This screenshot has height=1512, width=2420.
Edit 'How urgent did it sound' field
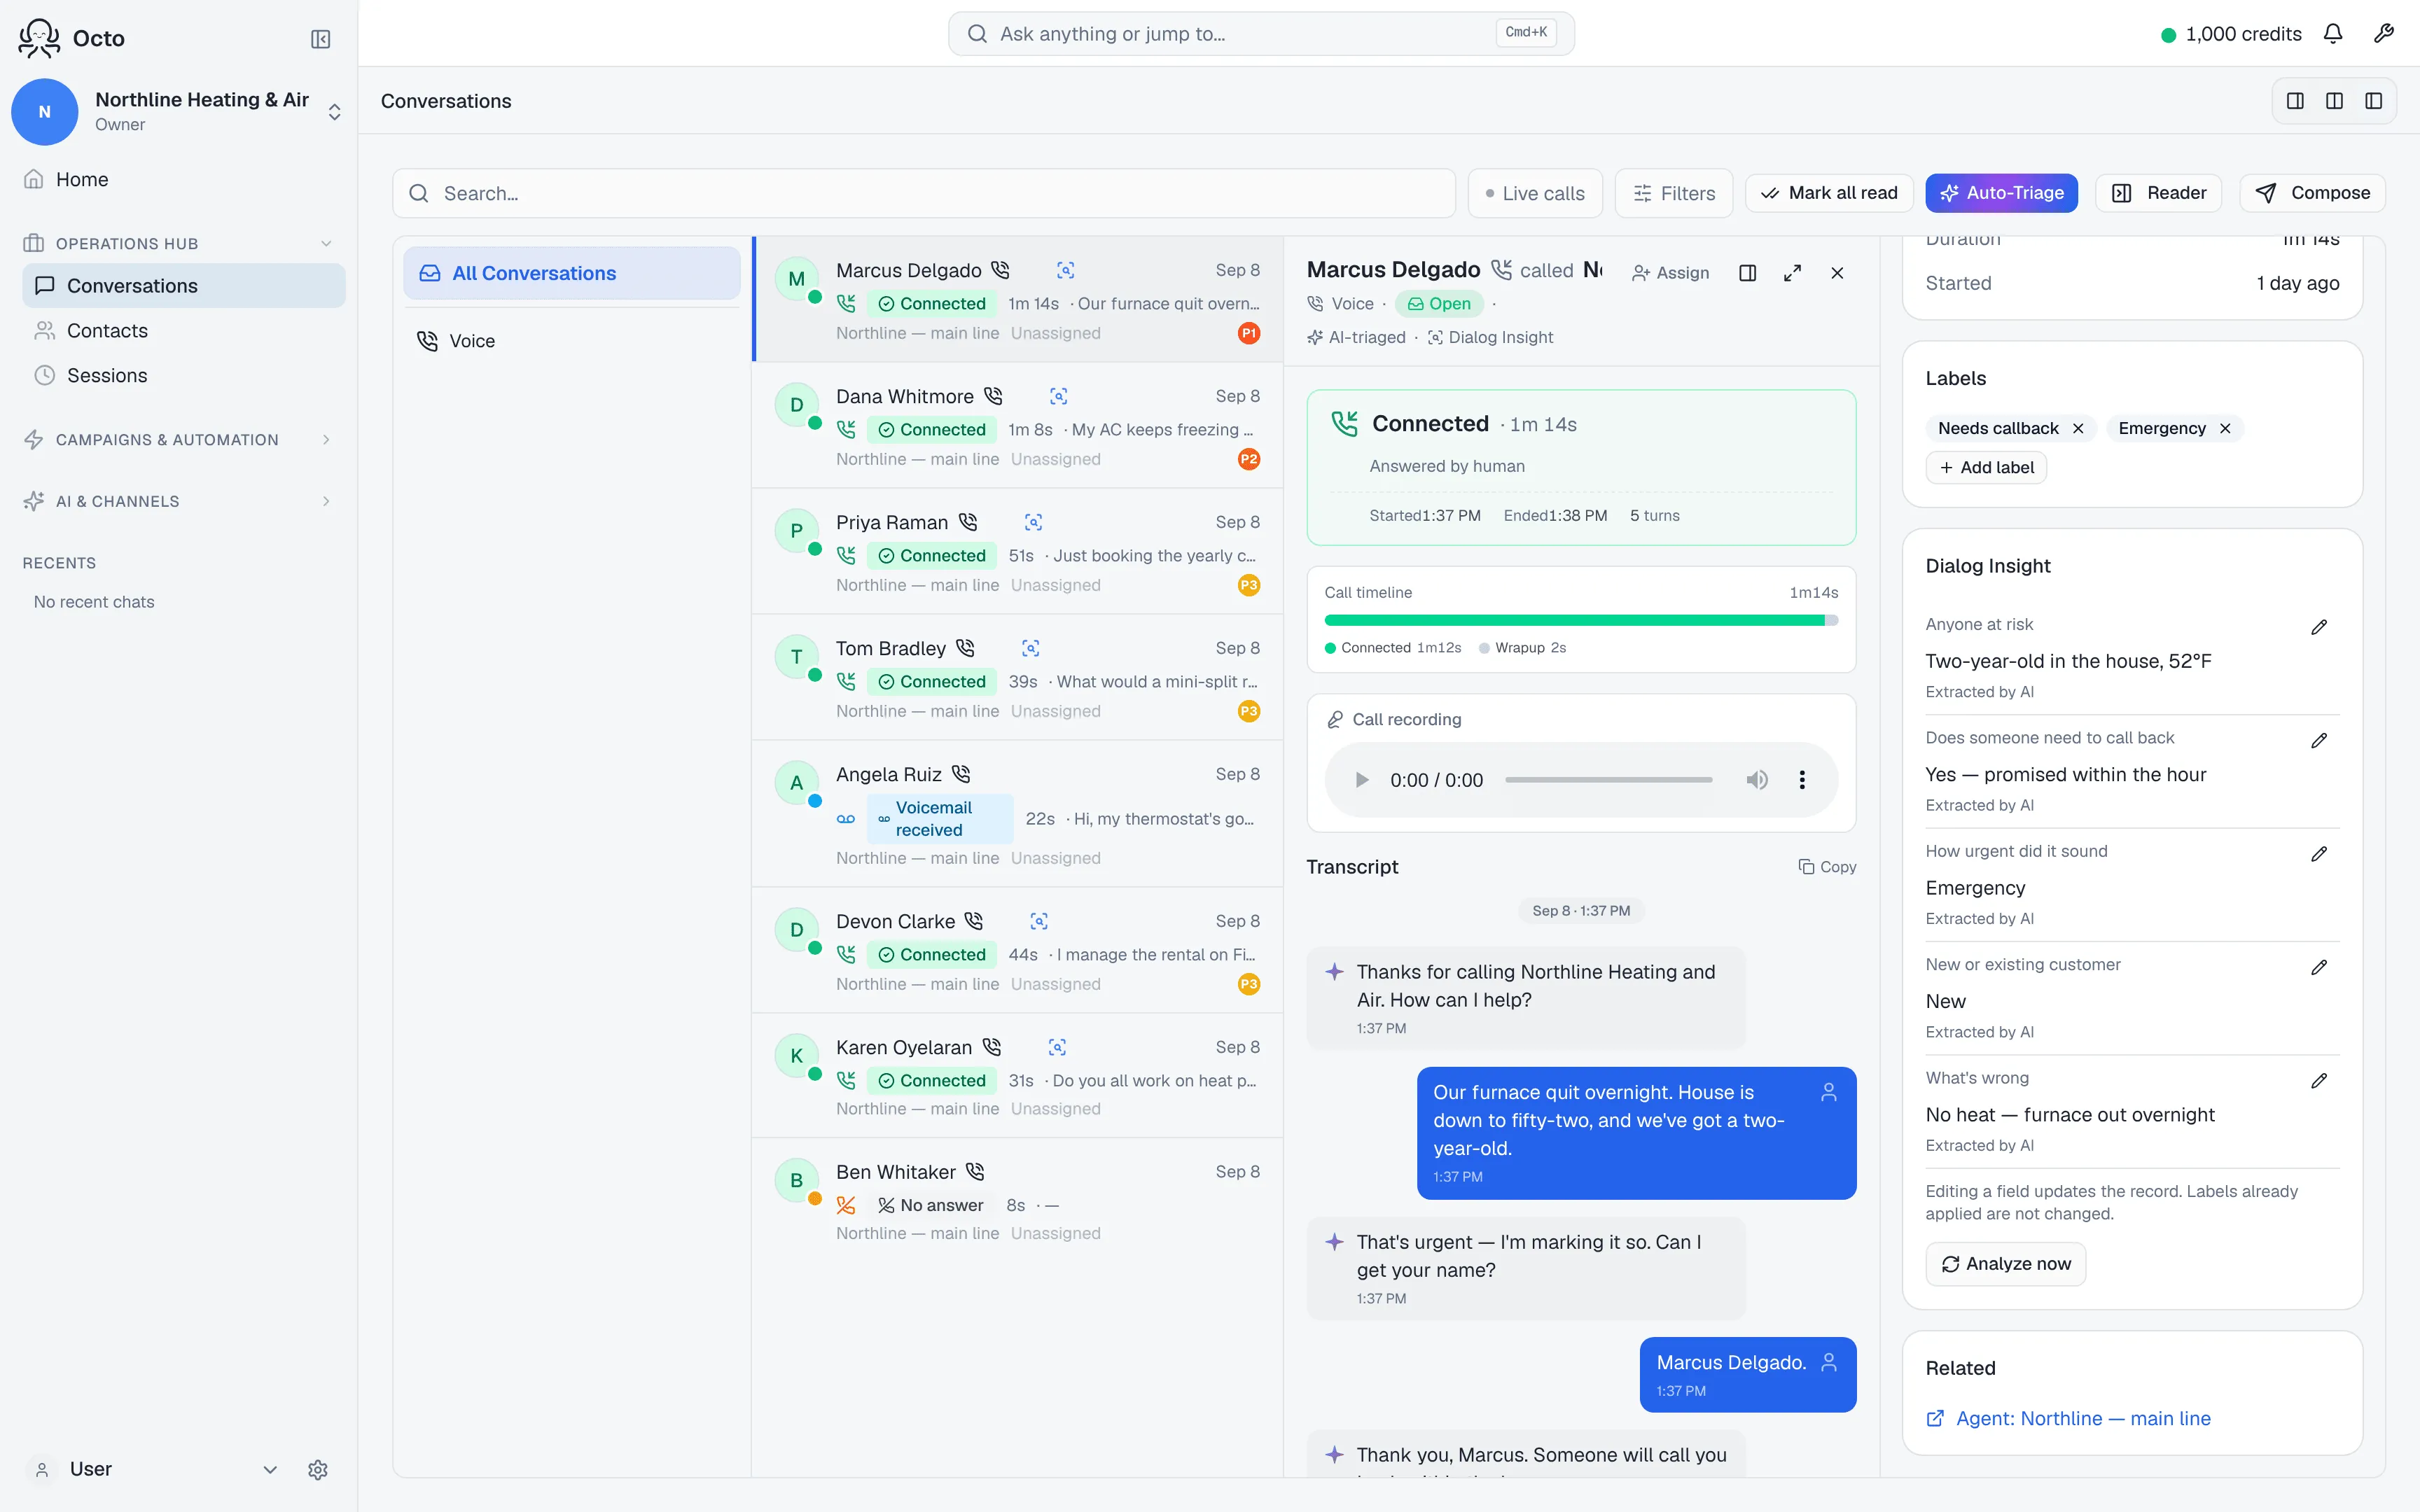(x=2319, y=854)
